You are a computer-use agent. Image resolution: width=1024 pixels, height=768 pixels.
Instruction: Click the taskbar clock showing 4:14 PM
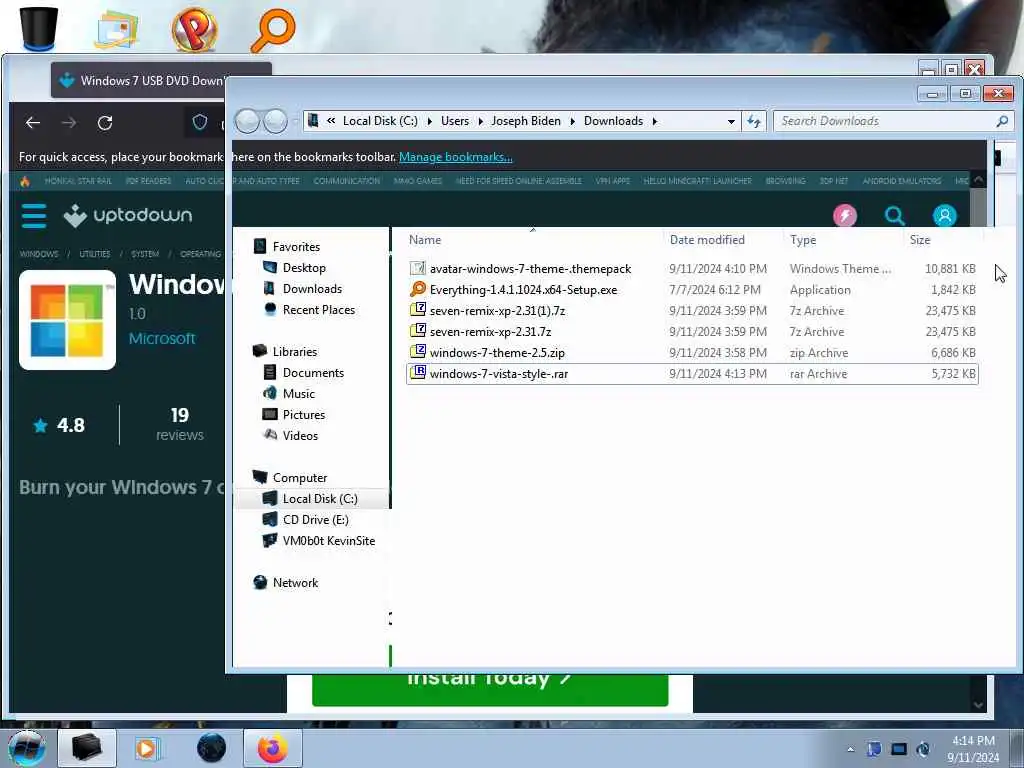pyautogui.click(x=973, y=749)
